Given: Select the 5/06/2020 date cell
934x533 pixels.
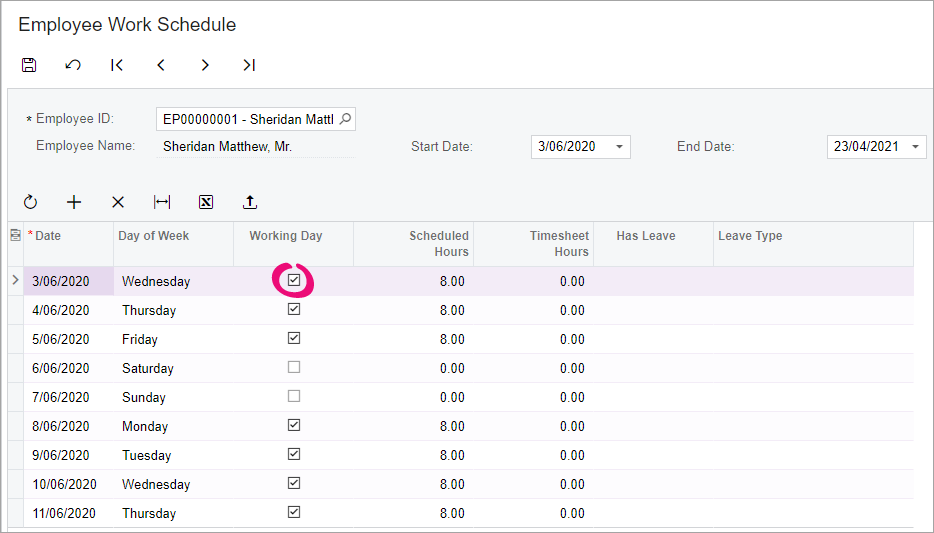Looking at the screenshot, I should 69,339.
